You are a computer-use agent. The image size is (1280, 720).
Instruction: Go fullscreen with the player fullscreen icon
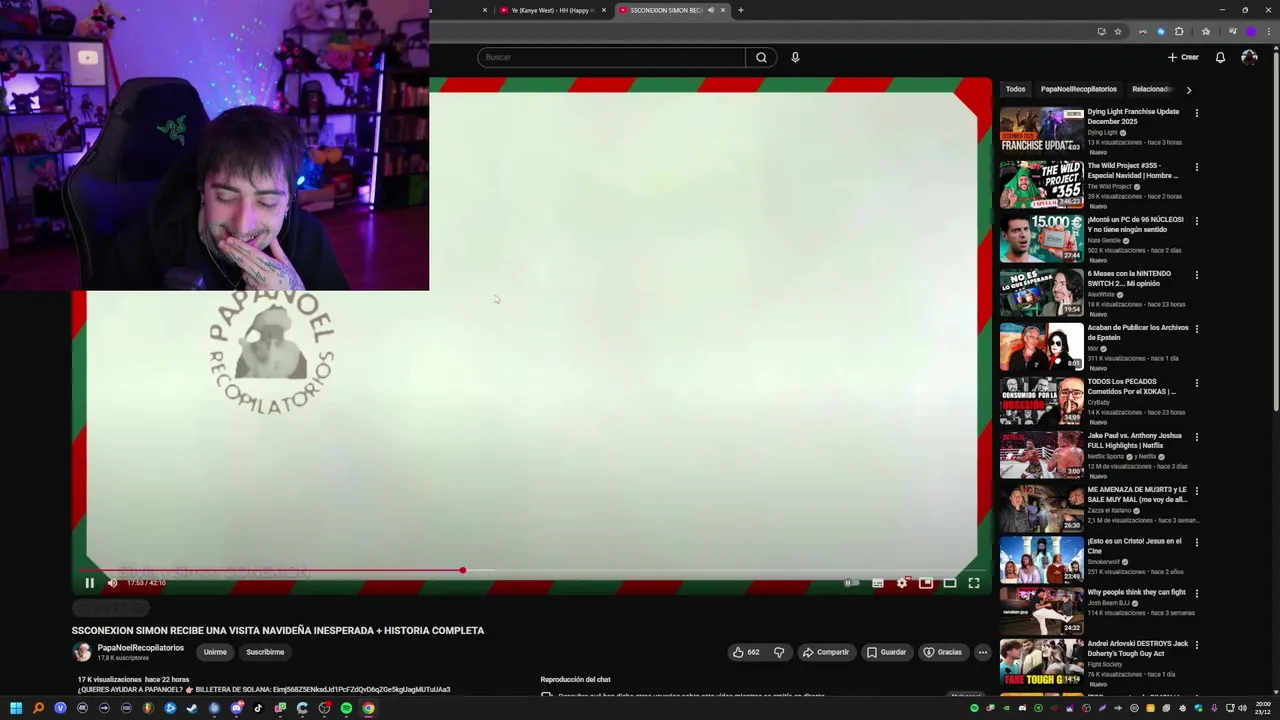(x=974, y=583)
